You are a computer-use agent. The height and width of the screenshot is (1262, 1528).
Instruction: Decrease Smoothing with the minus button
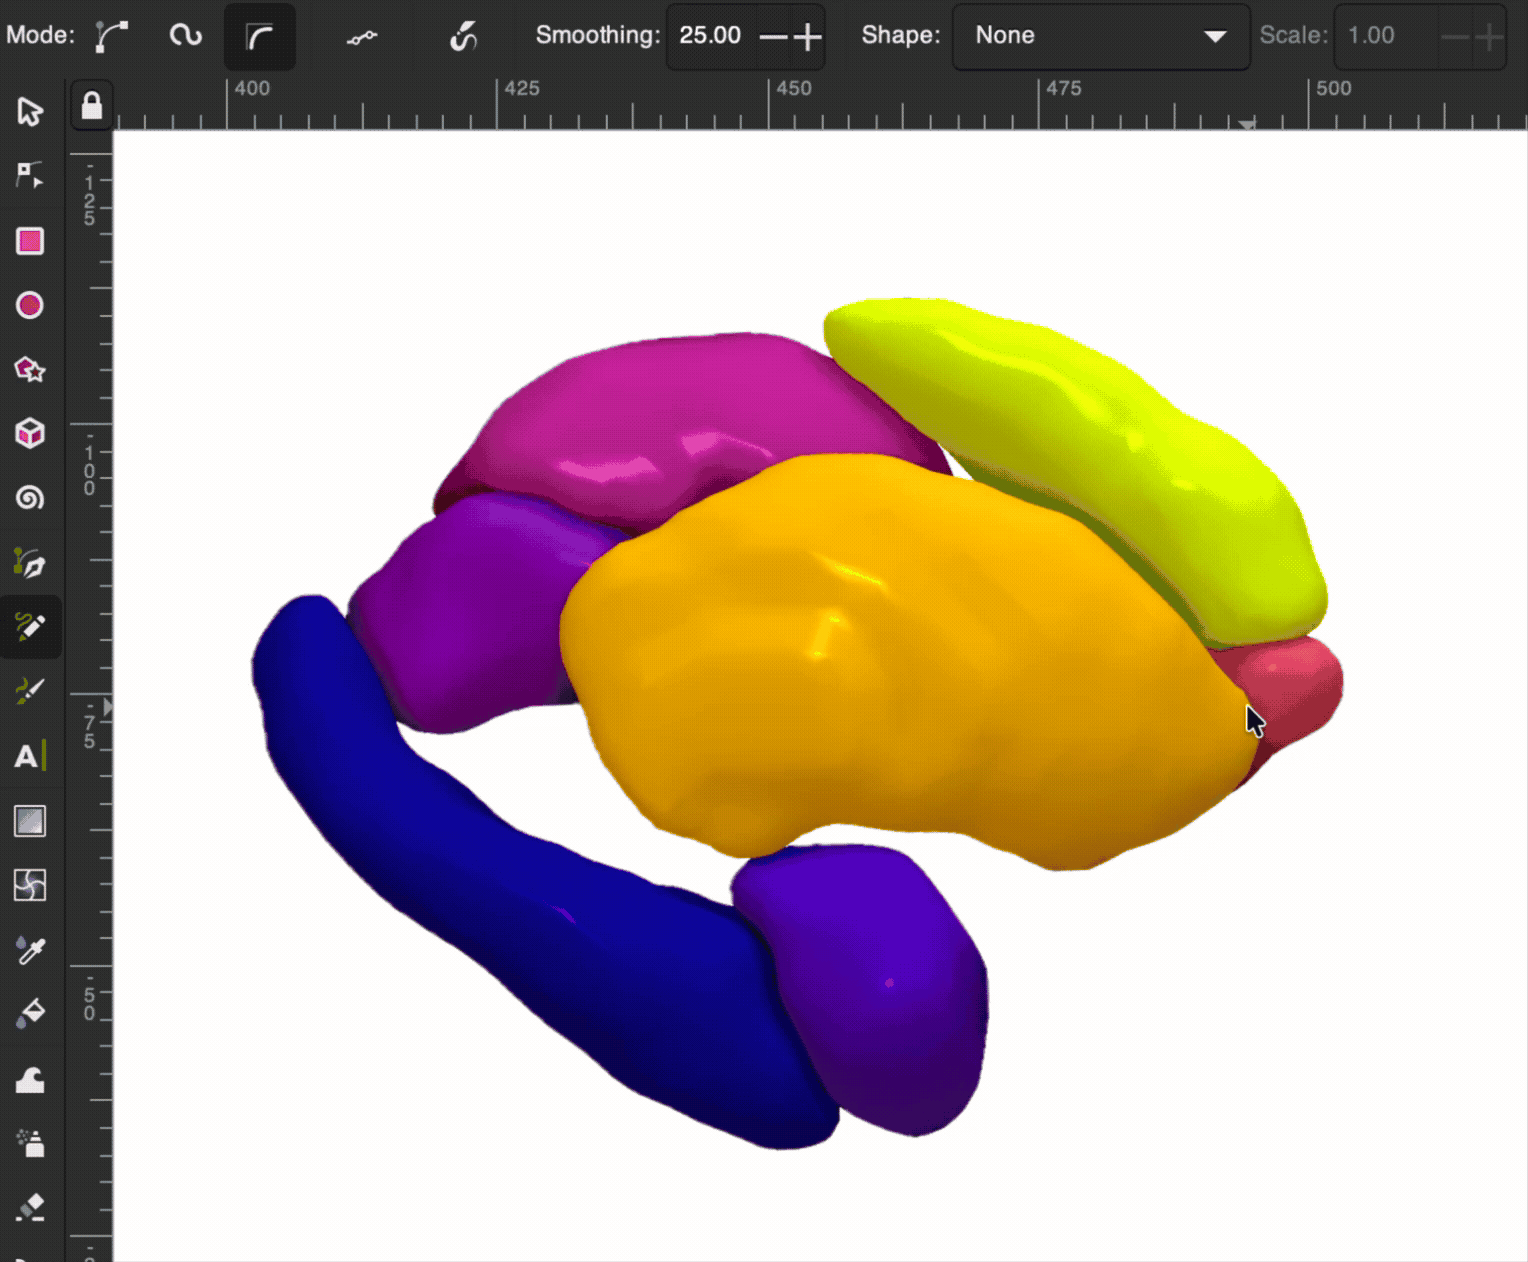tap(773, 37)
